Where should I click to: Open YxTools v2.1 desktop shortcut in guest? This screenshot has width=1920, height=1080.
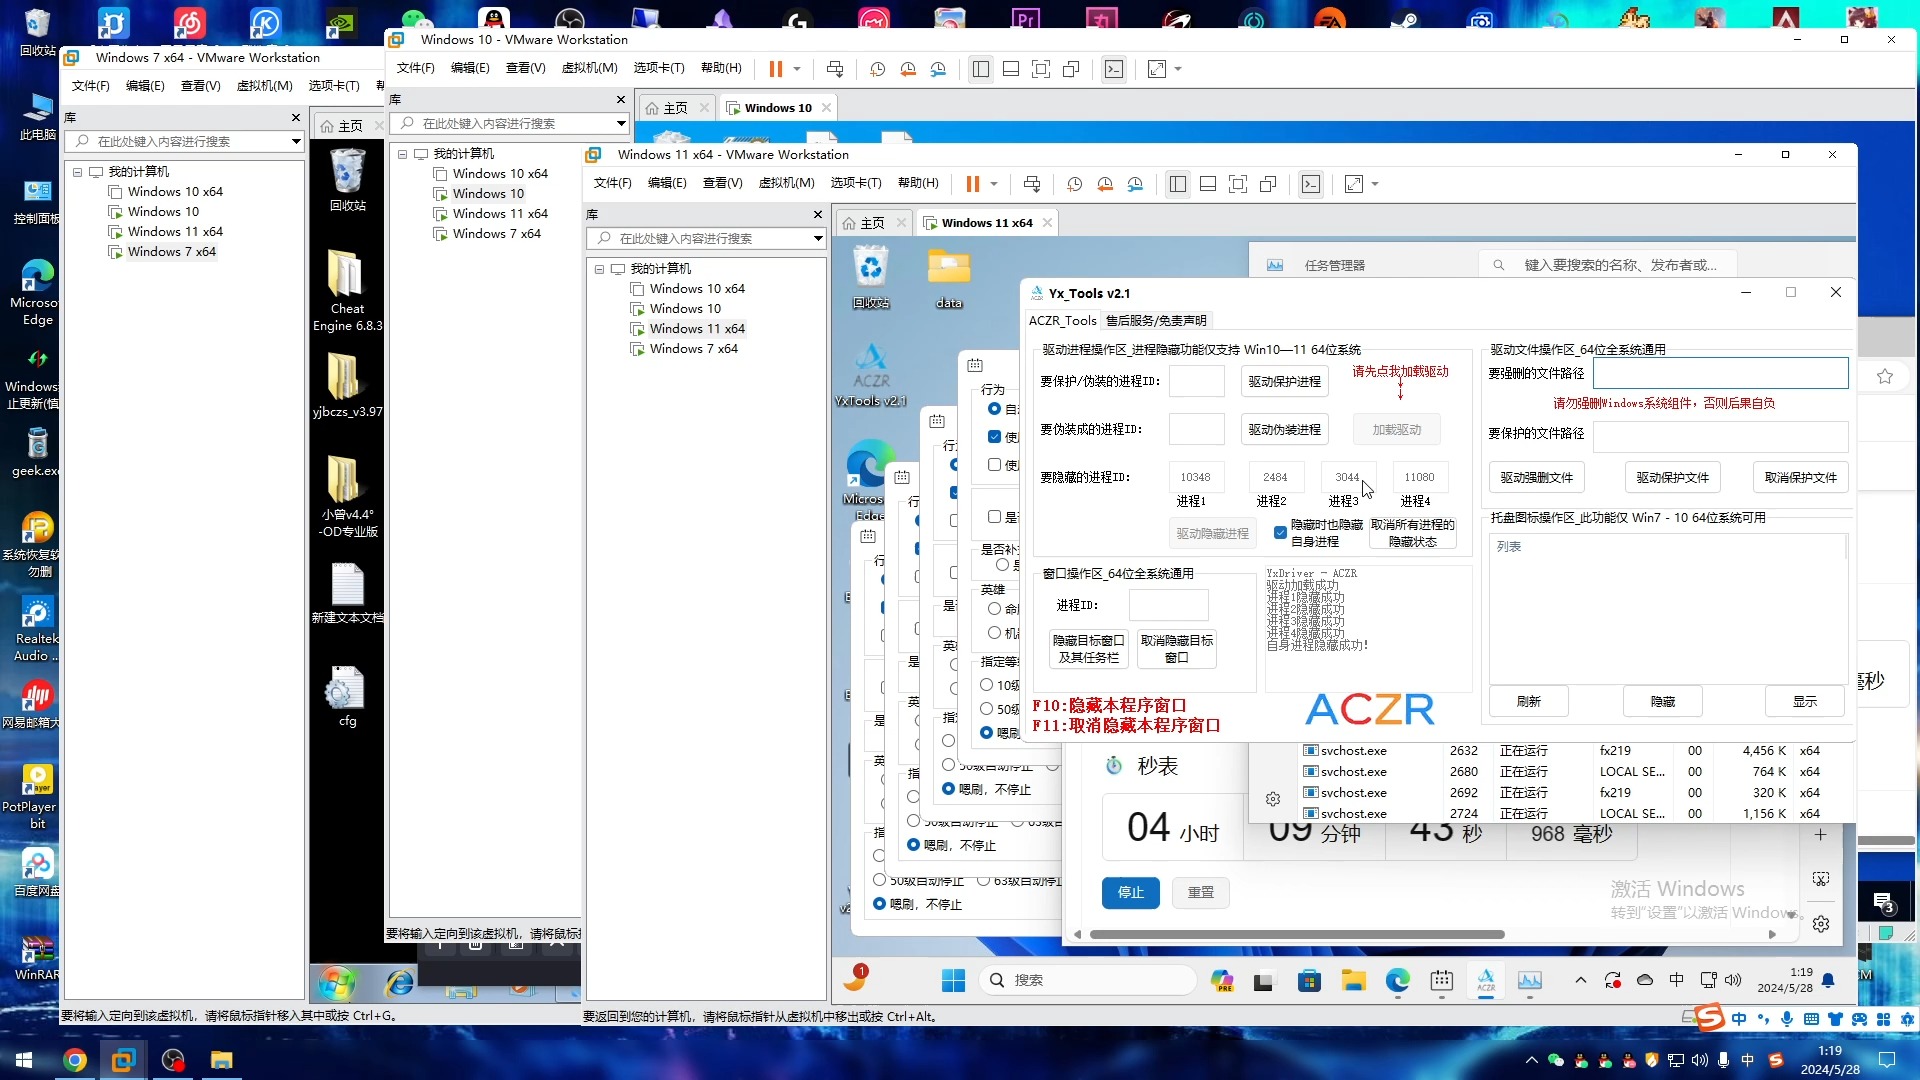871,375
